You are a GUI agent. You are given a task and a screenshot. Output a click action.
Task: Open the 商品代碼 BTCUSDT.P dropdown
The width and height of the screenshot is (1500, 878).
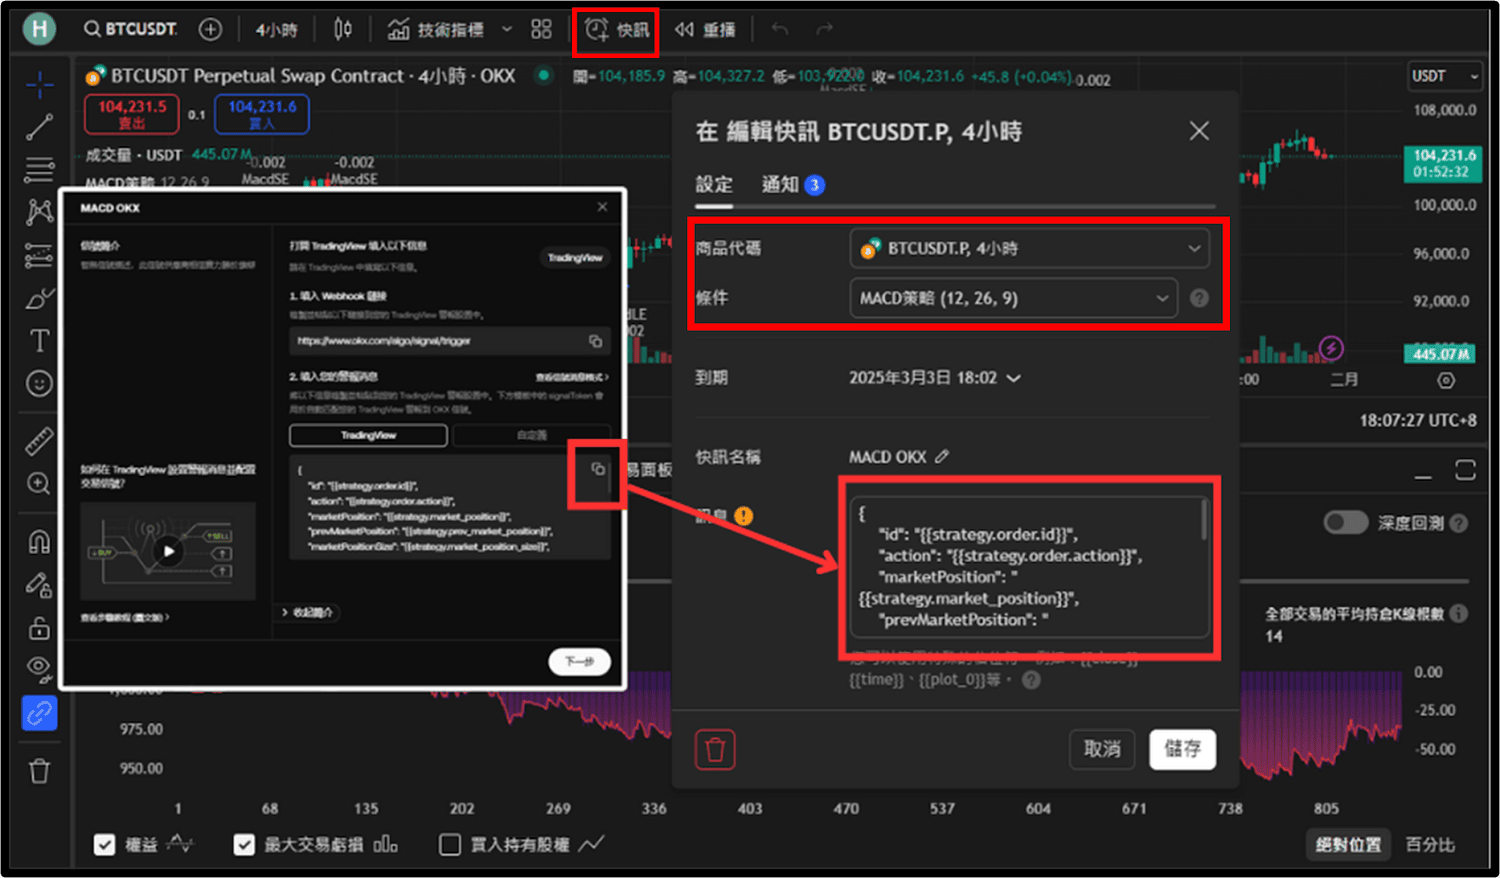point(1029,248)
